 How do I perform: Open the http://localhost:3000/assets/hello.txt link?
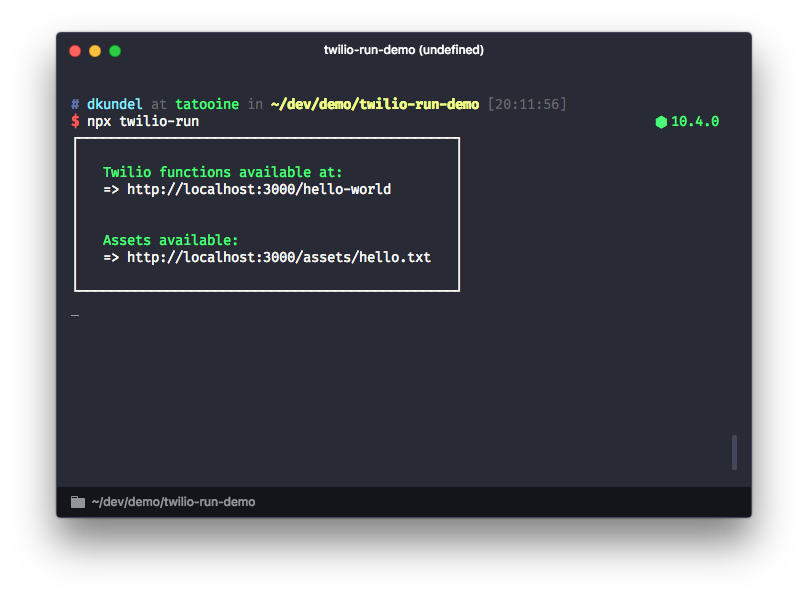[279, 257]
